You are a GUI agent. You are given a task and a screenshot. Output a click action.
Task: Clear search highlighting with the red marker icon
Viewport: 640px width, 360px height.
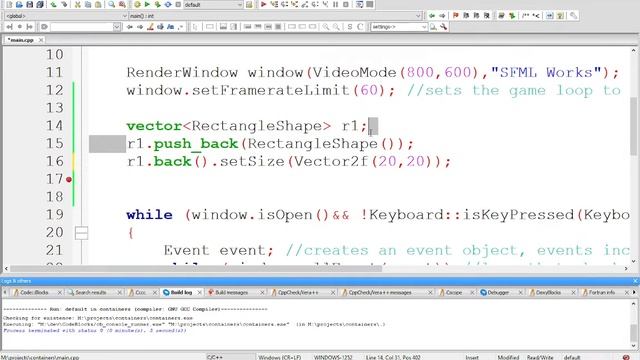click(150, 27)
